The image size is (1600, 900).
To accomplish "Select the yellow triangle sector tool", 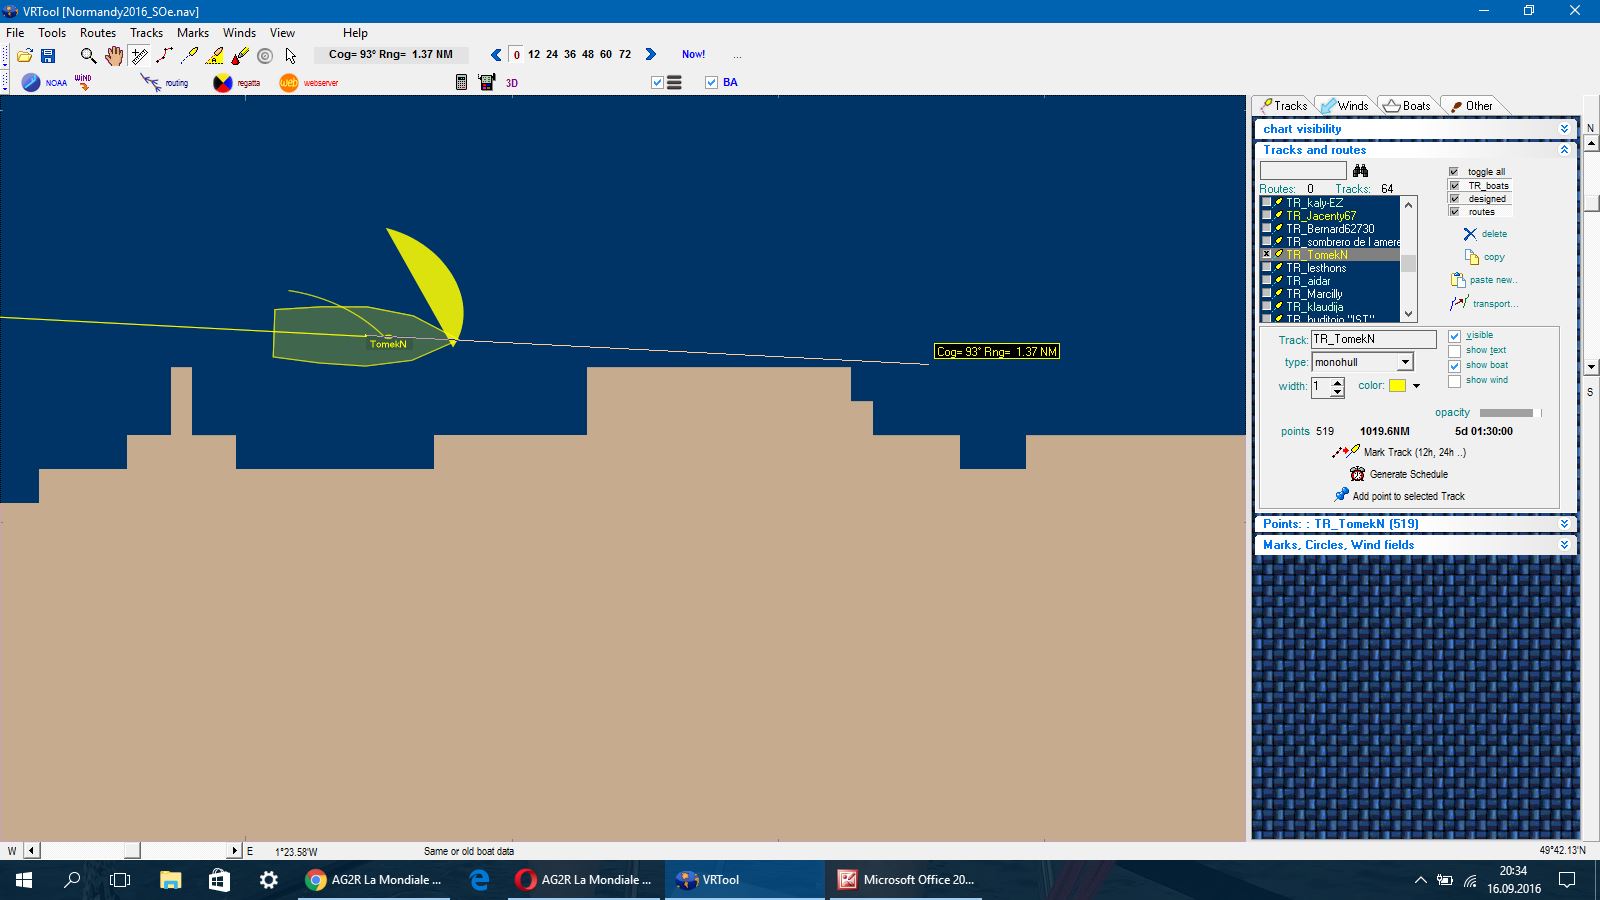I will tap(214, 56).
